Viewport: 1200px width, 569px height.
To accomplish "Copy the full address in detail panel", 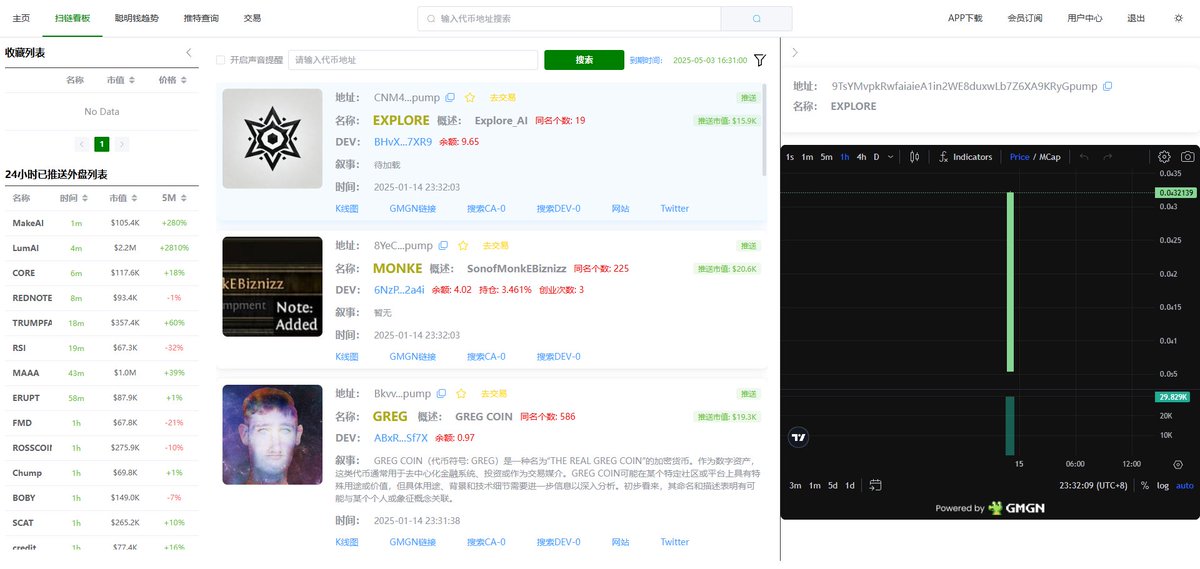I will pyautogui.click(x=1107, y=87).
